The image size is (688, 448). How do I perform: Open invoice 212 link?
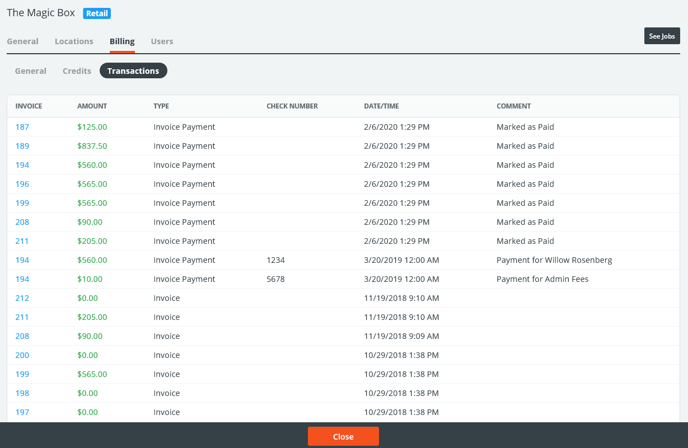(x=22, y=298)
